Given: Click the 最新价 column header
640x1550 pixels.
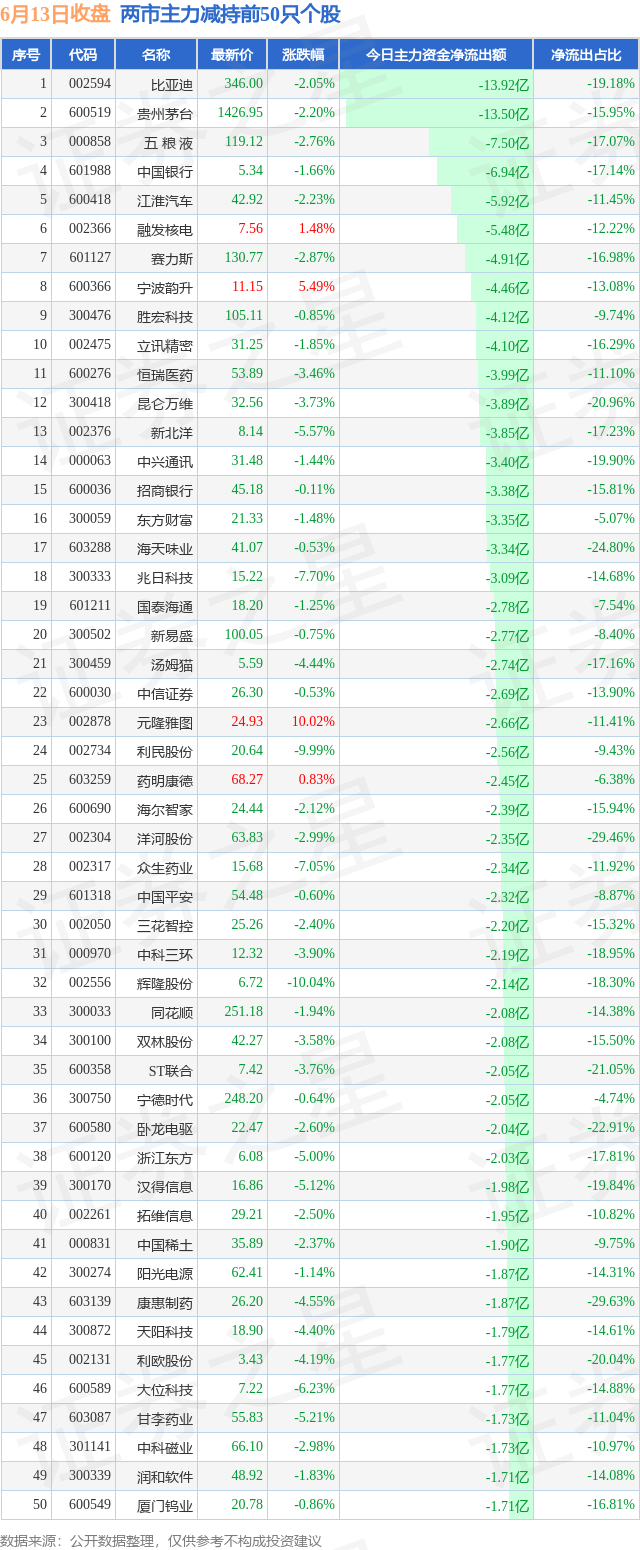Looking at the screenshot, I should (x=232, y=55).
